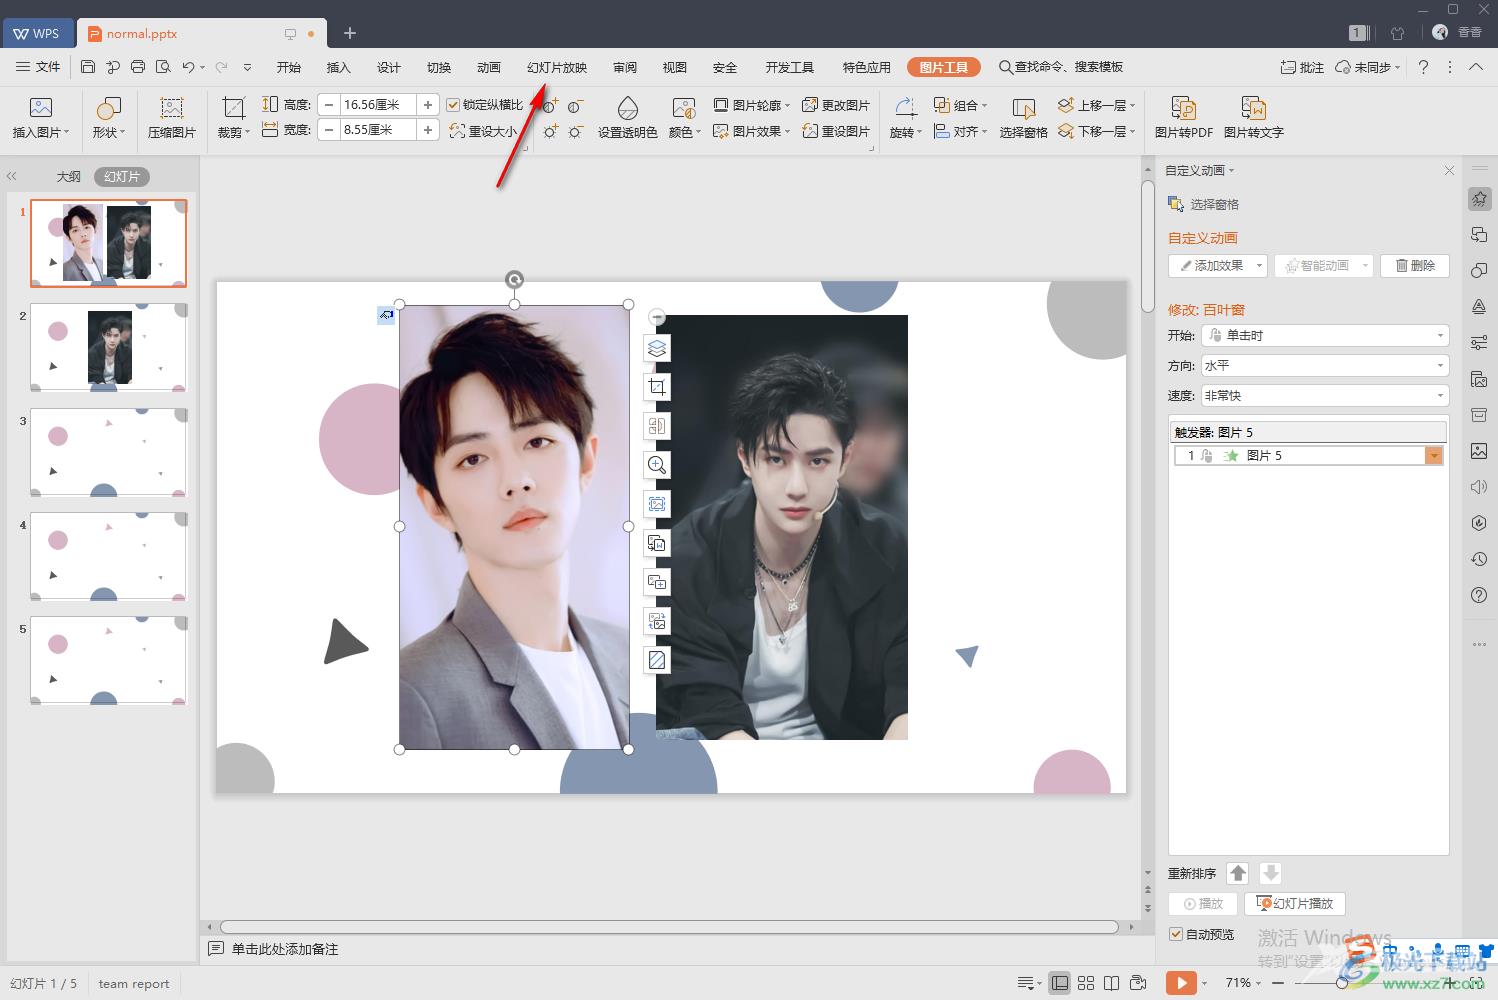Switch to the 动画 animation tab

pos(489,67)
